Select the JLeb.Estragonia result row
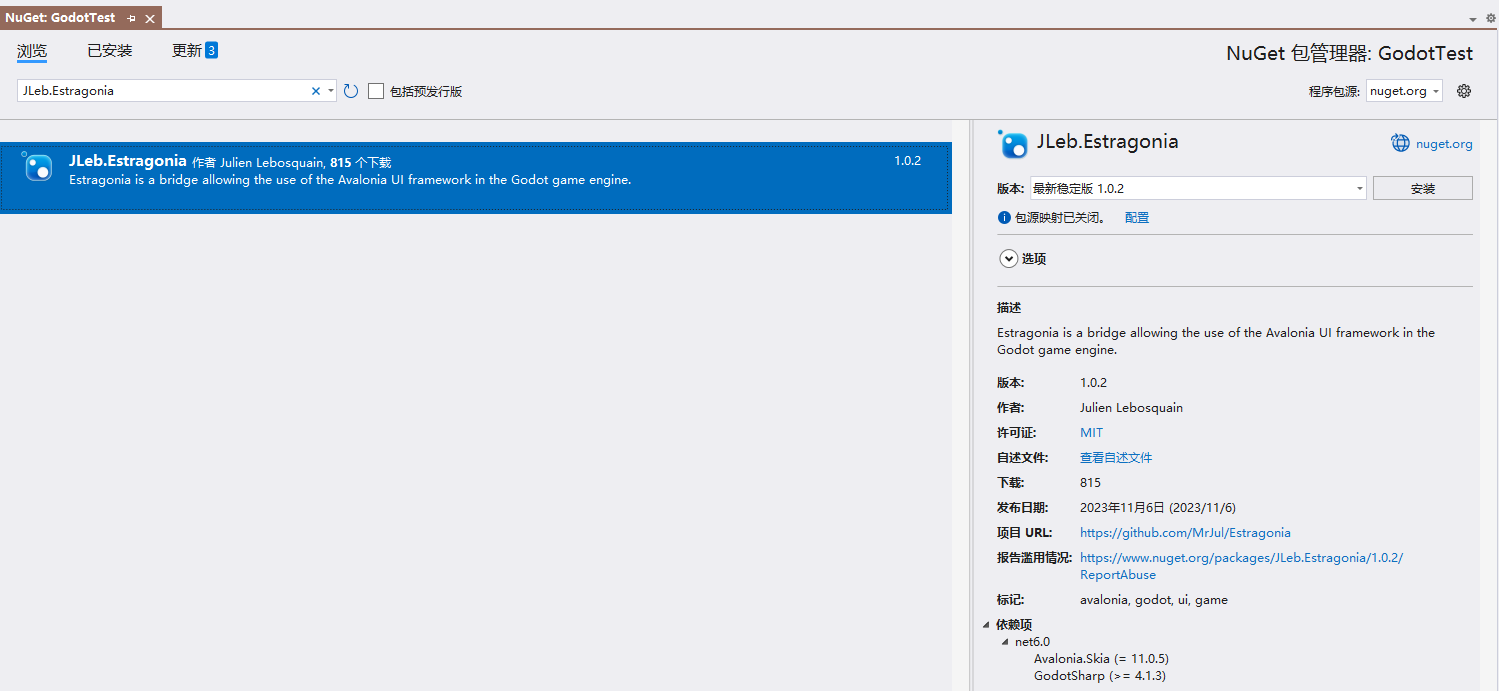Image resolution: width=1499 pixels, height=691 pixels. [475, 177]
